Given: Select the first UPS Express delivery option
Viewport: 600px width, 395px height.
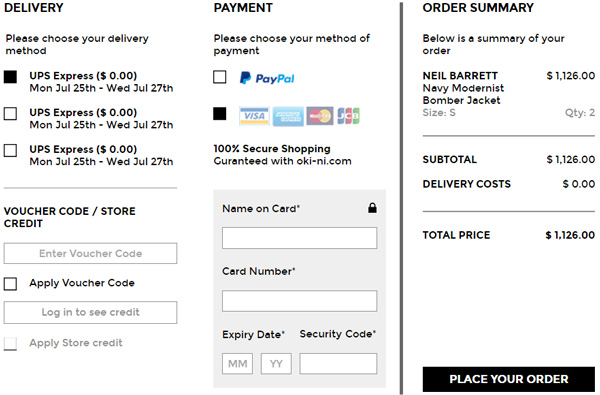Looking at the screenshot, I should [10, 77].
